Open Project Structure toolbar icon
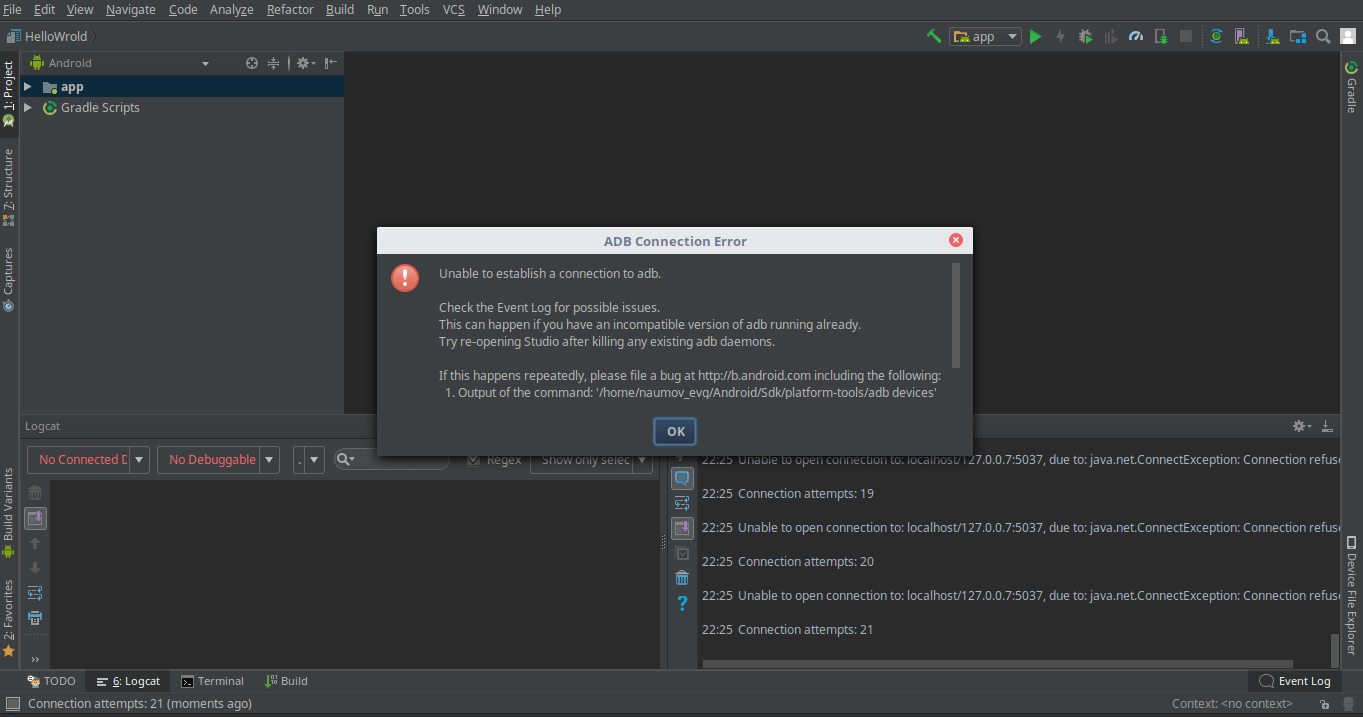Screen dimensions: 1363x717 [x=1298, y=36]
